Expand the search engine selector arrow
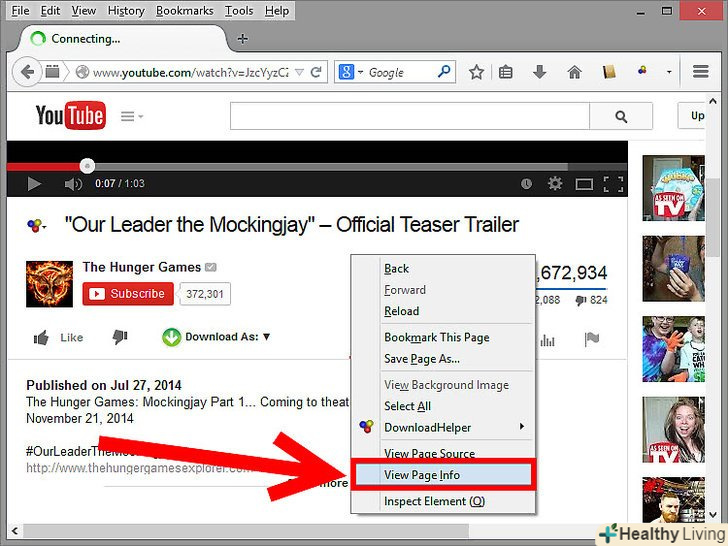Screen dimensions: 728x546 pos(360,72)
